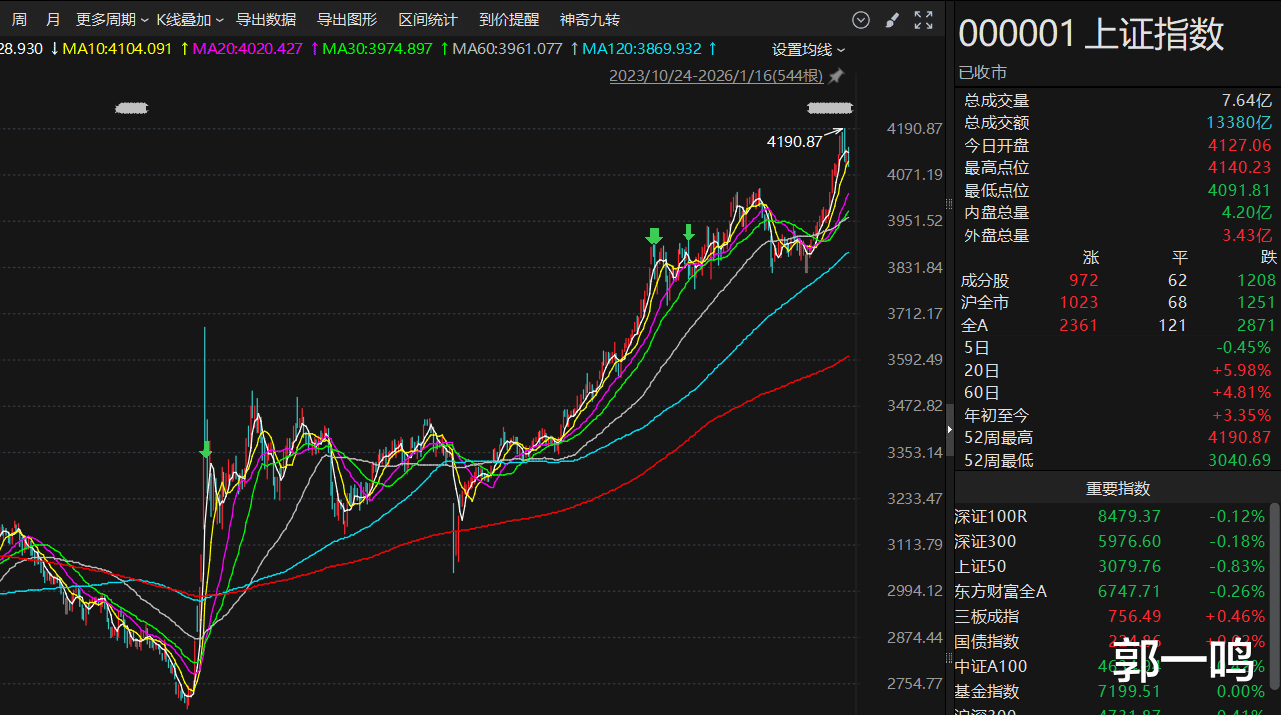The image size is (1281, 715).
Task: Select the 外盘总量 3.43亿 row
Action: tap(1117, 236)
